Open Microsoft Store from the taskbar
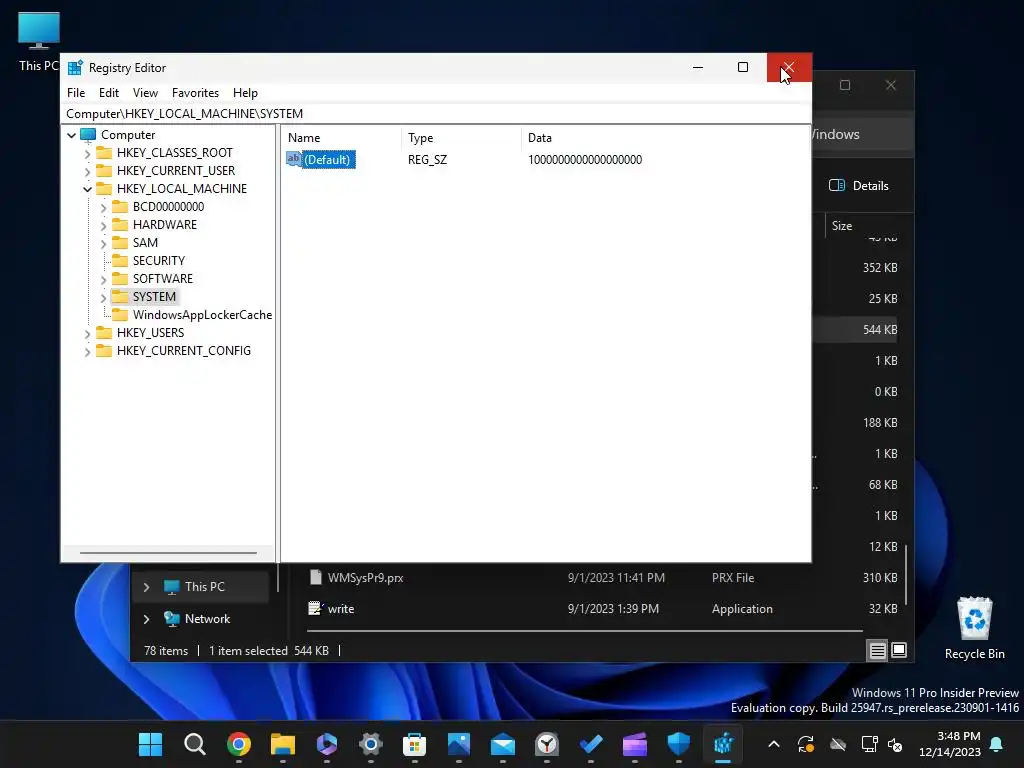The image size is (1024, 768). pyautogui.click(x=415, y=744)
